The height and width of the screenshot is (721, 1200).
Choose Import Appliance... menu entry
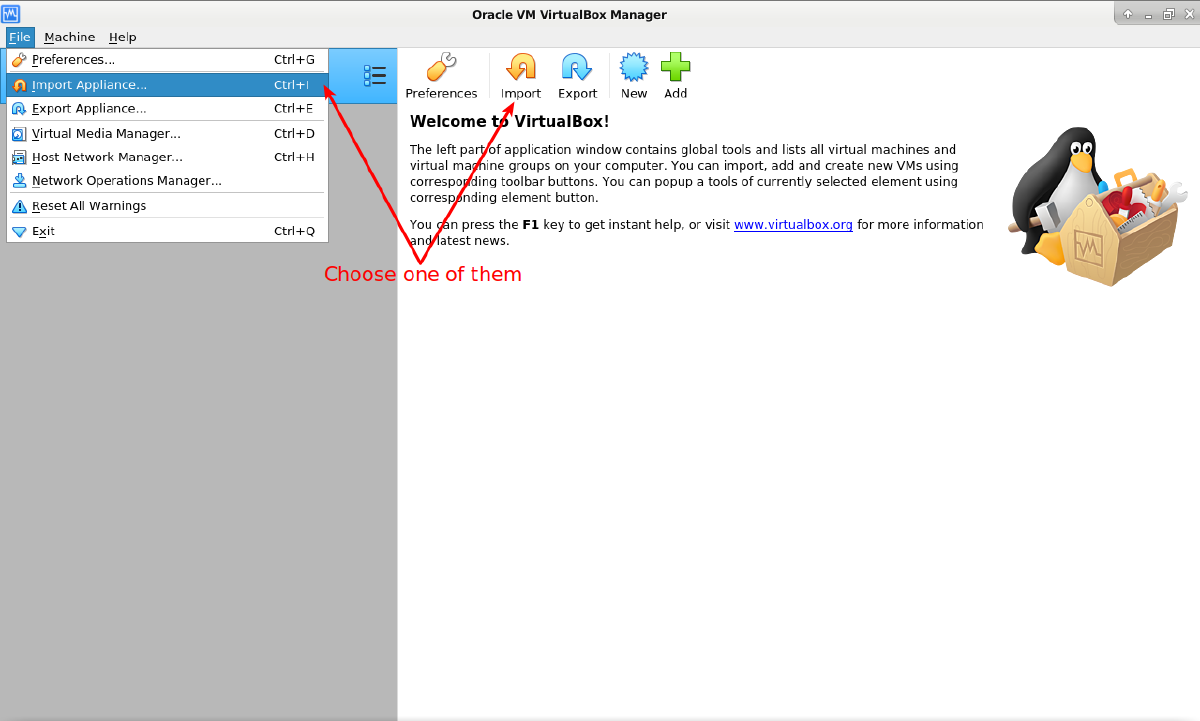click(89, 85)
